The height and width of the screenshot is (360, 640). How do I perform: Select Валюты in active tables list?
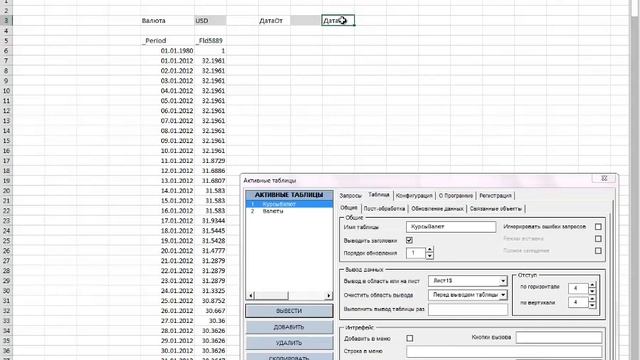(289, 211)
